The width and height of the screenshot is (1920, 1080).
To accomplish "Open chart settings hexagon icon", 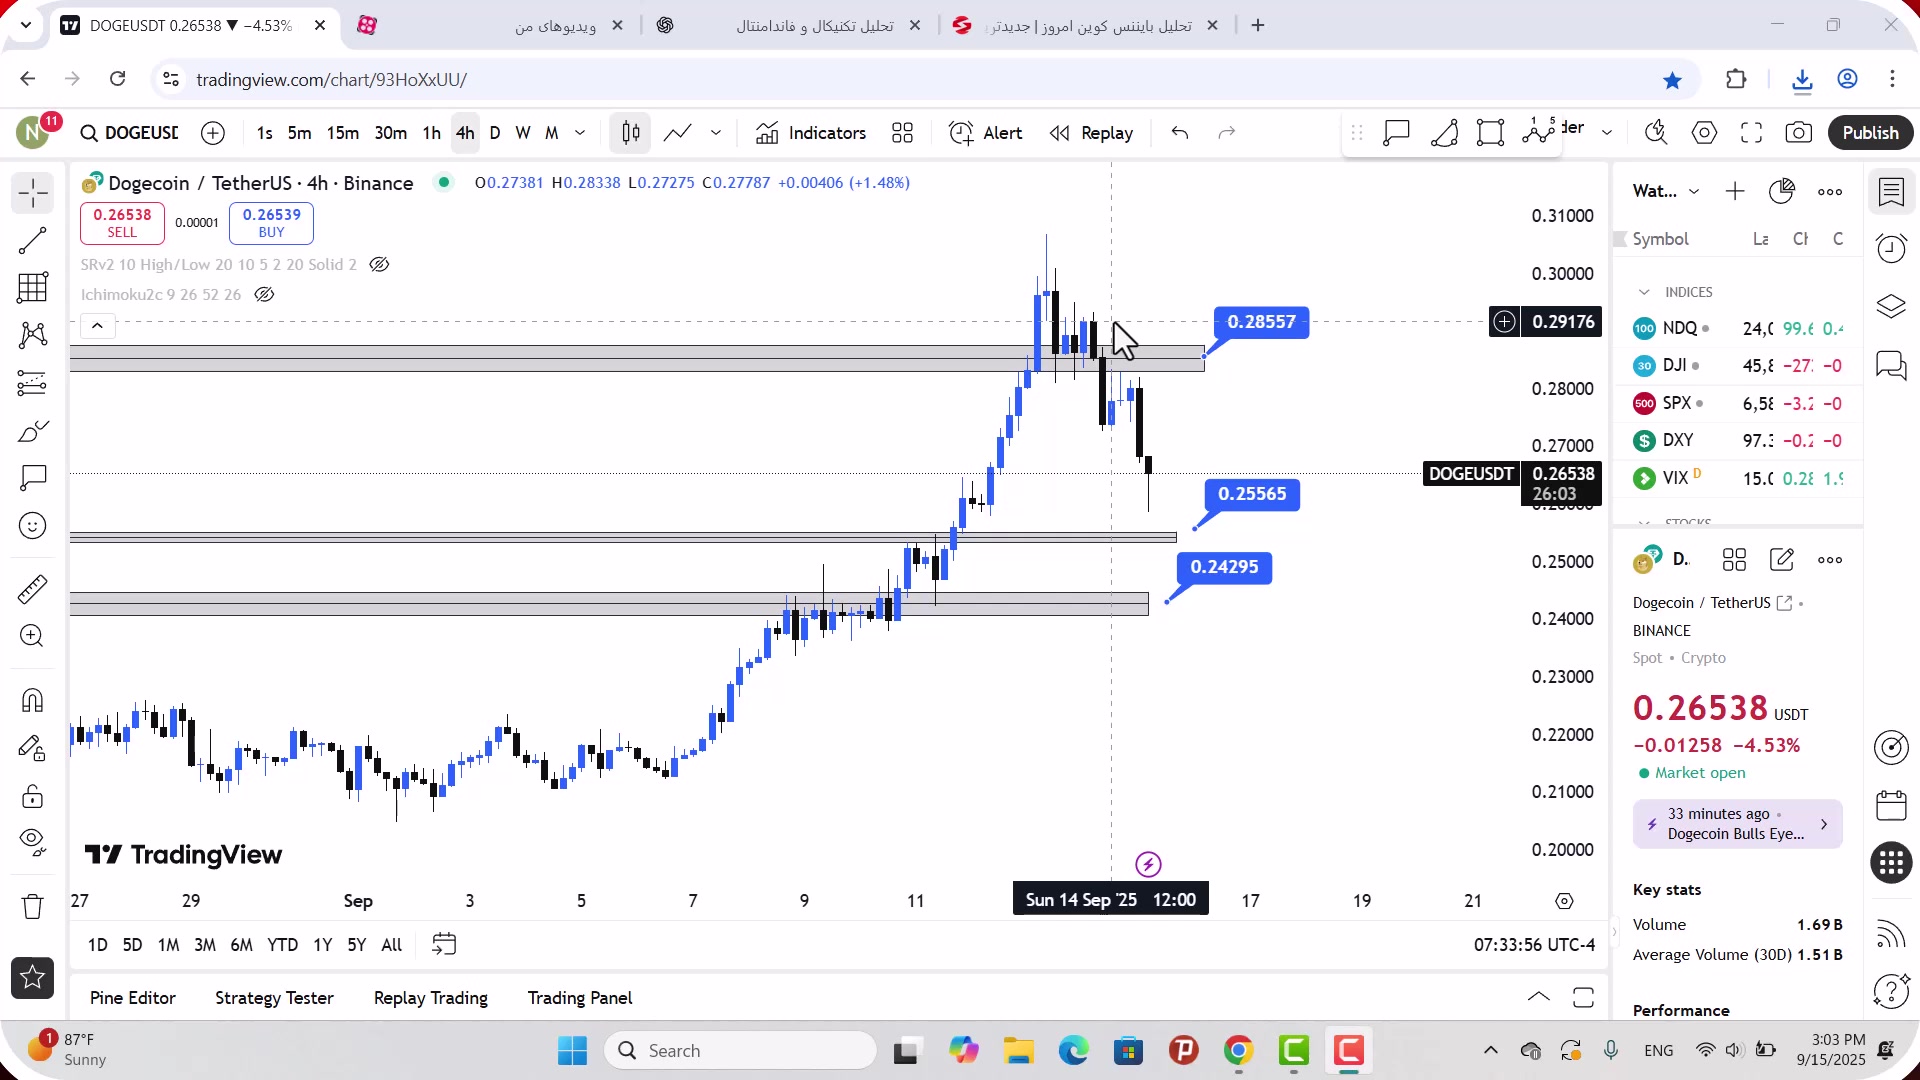I will pyautogui.click(x=1705, y=133).
